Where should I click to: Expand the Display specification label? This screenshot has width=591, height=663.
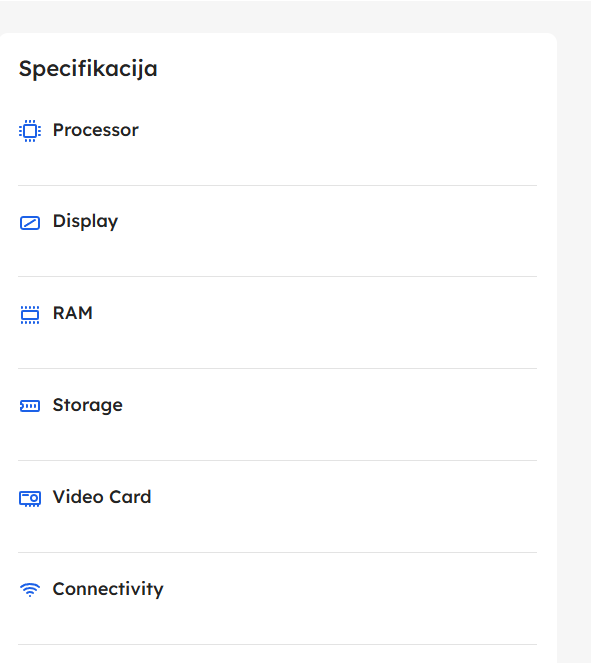(85, 222)
